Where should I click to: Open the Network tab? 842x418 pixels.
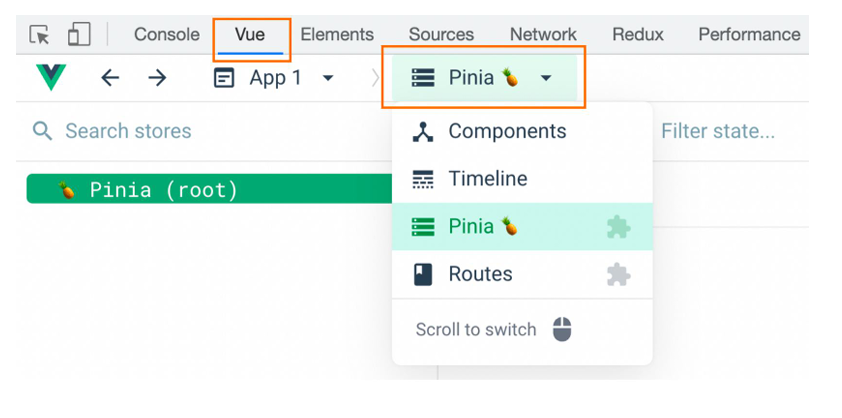click(543, 34)
